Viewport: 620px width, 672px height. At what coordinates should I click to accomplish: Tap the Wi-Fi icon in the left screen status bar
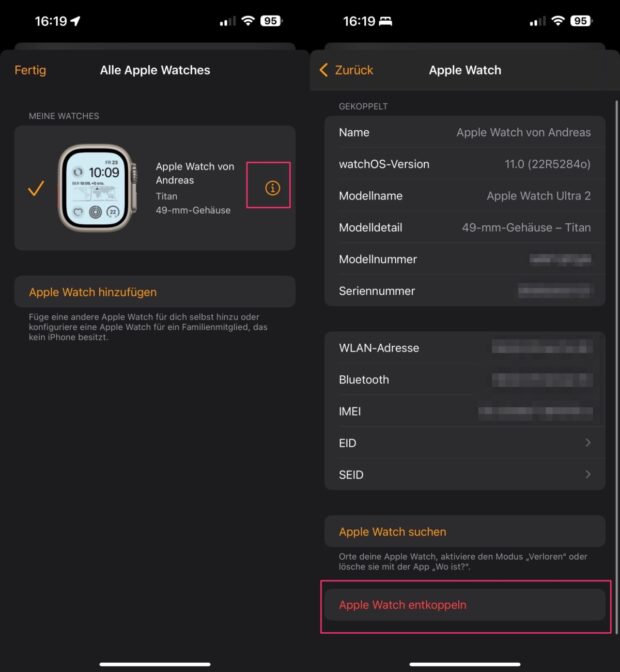[247, 20]
